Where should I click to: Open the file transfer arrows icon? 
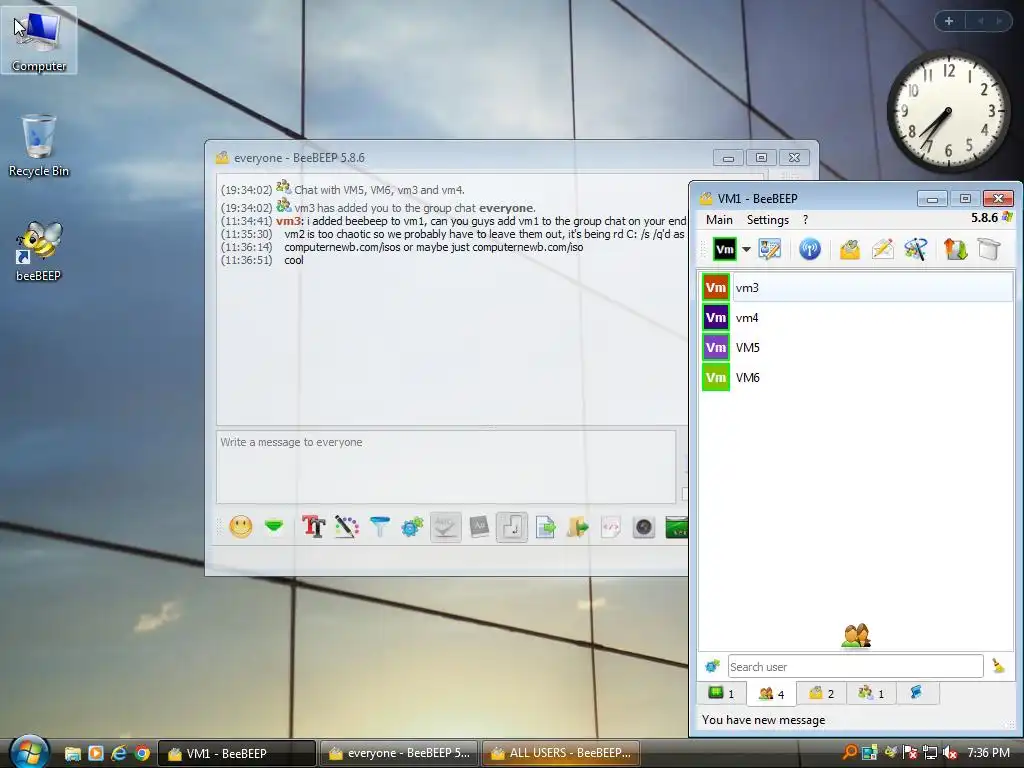[x=955, y=249]
